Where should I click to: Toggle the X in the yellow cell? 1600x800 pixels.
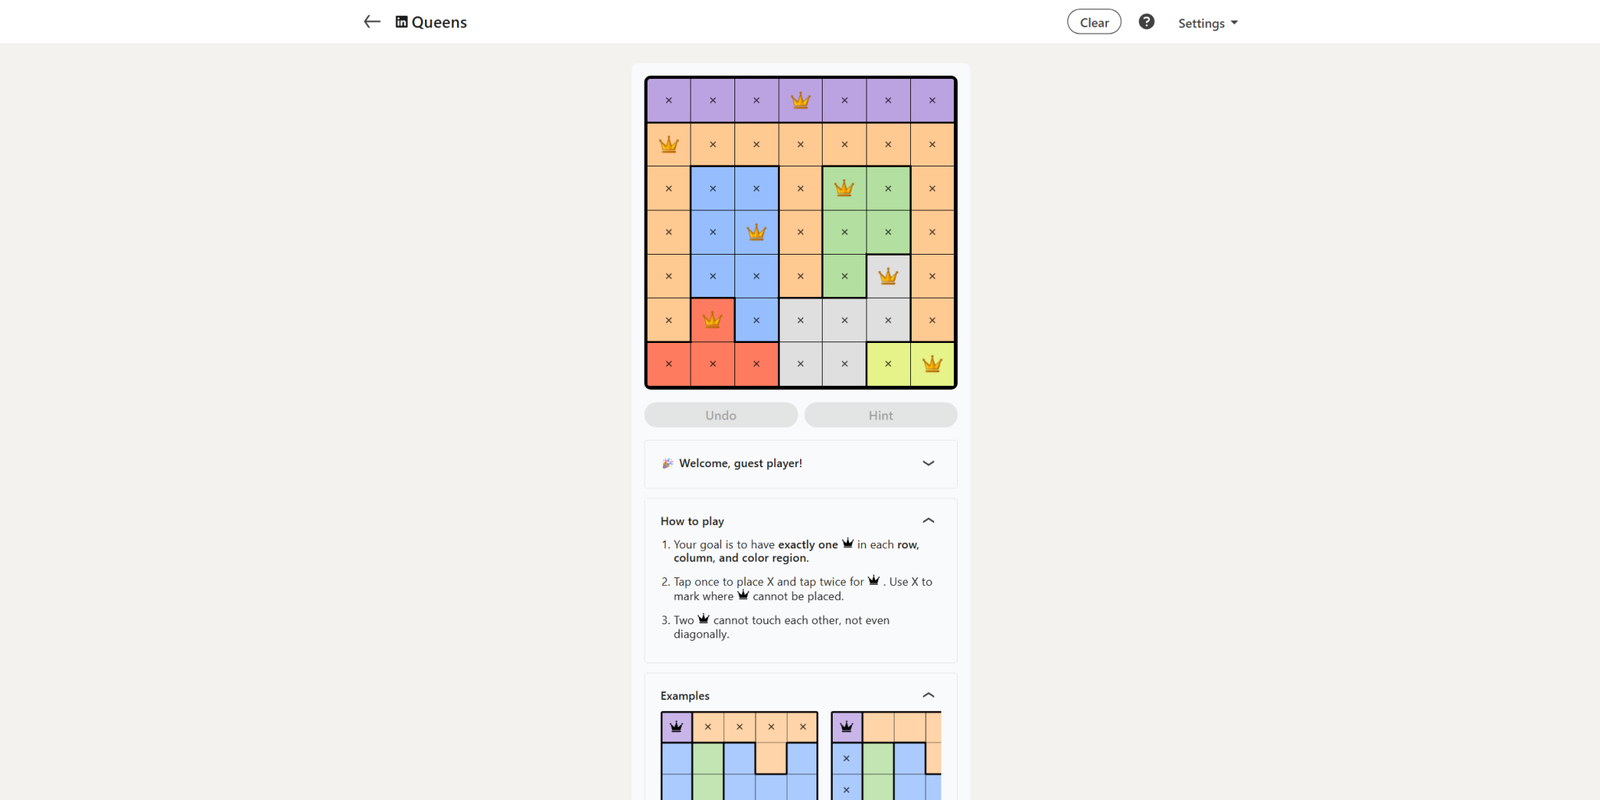coord(888,364)
